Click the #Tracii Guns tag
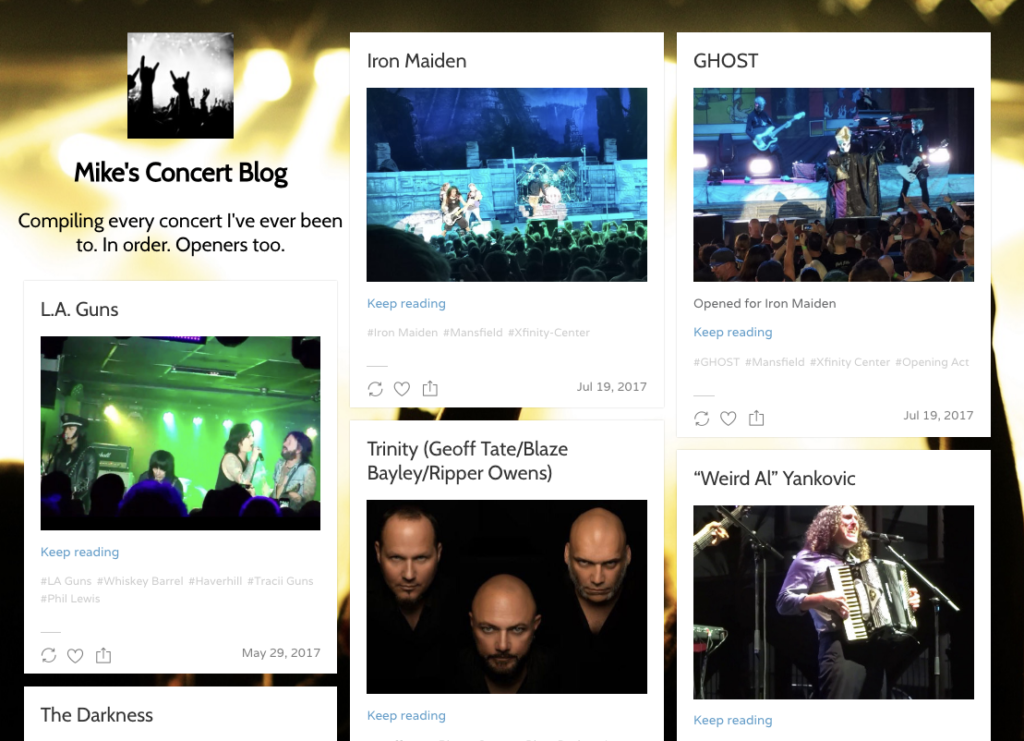This screenshot has width=1024, height=741. point(280,581)
